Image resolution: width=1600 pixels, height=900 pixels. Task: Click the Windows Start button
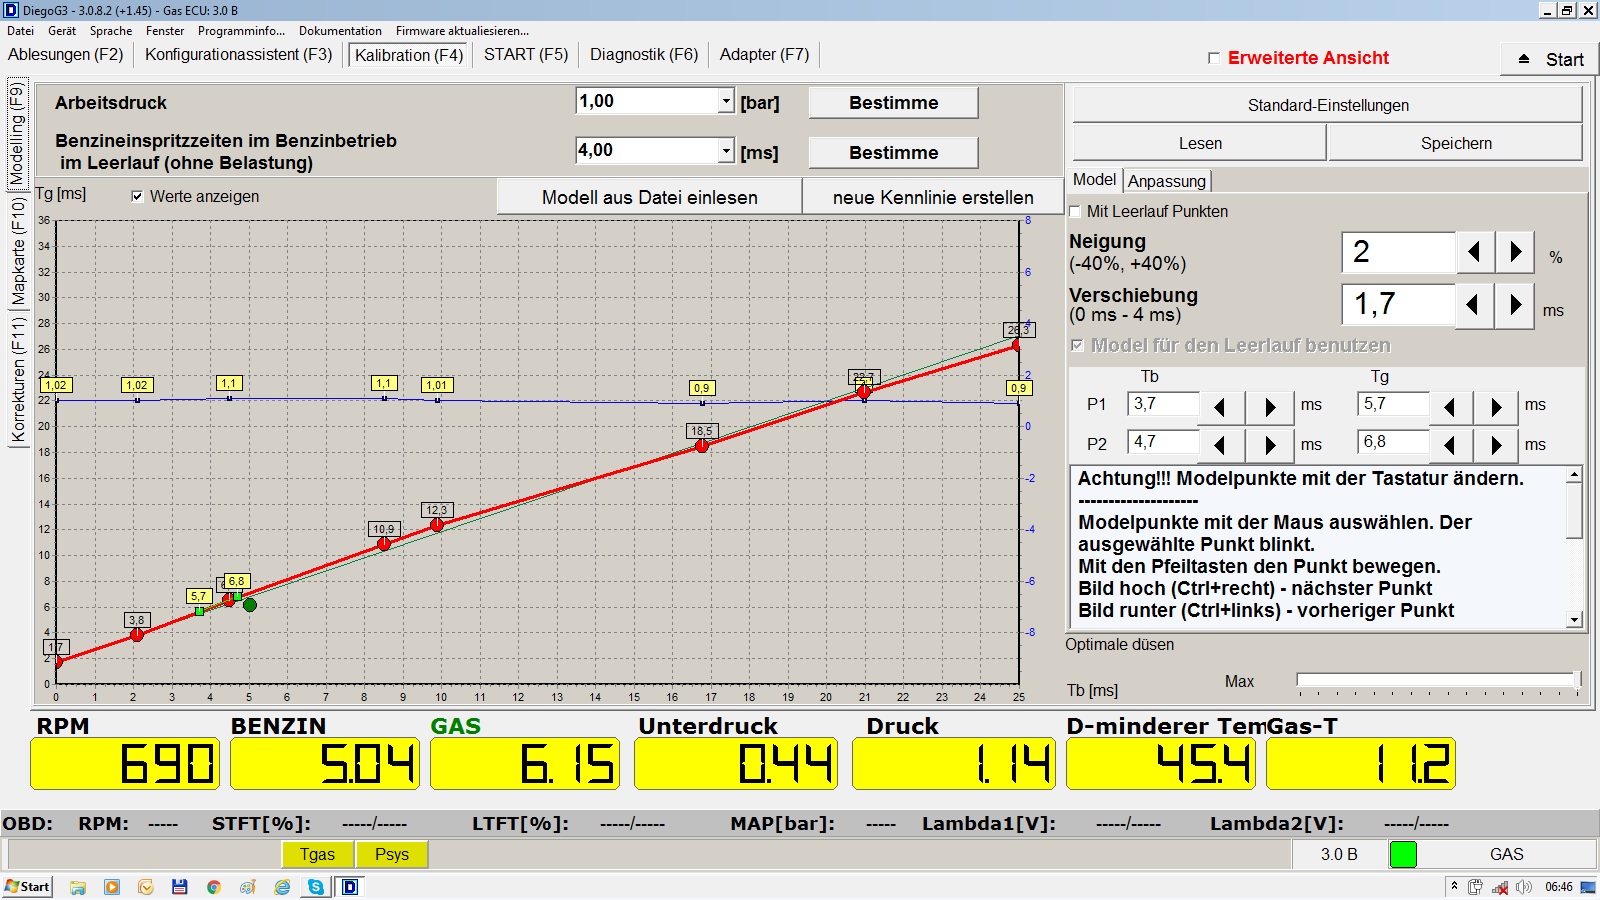[27, 887]
